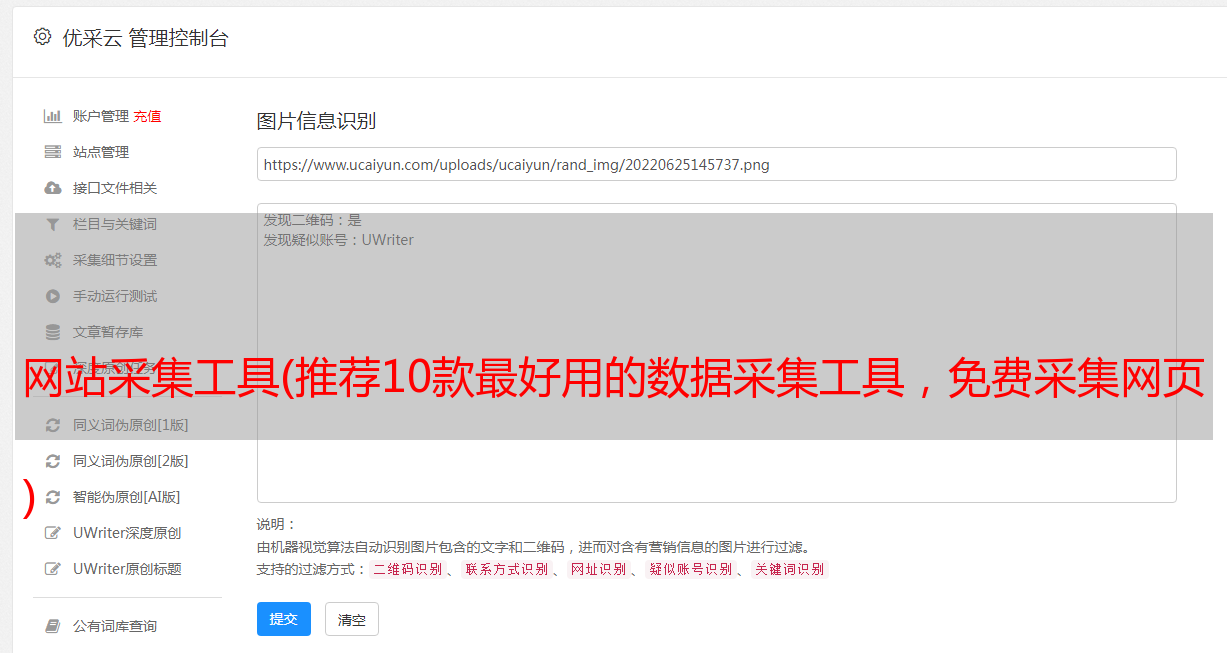Click the book icon for 公有词库查询
The width and height of the screenshot is (1227, 653).
click(53, 626)
